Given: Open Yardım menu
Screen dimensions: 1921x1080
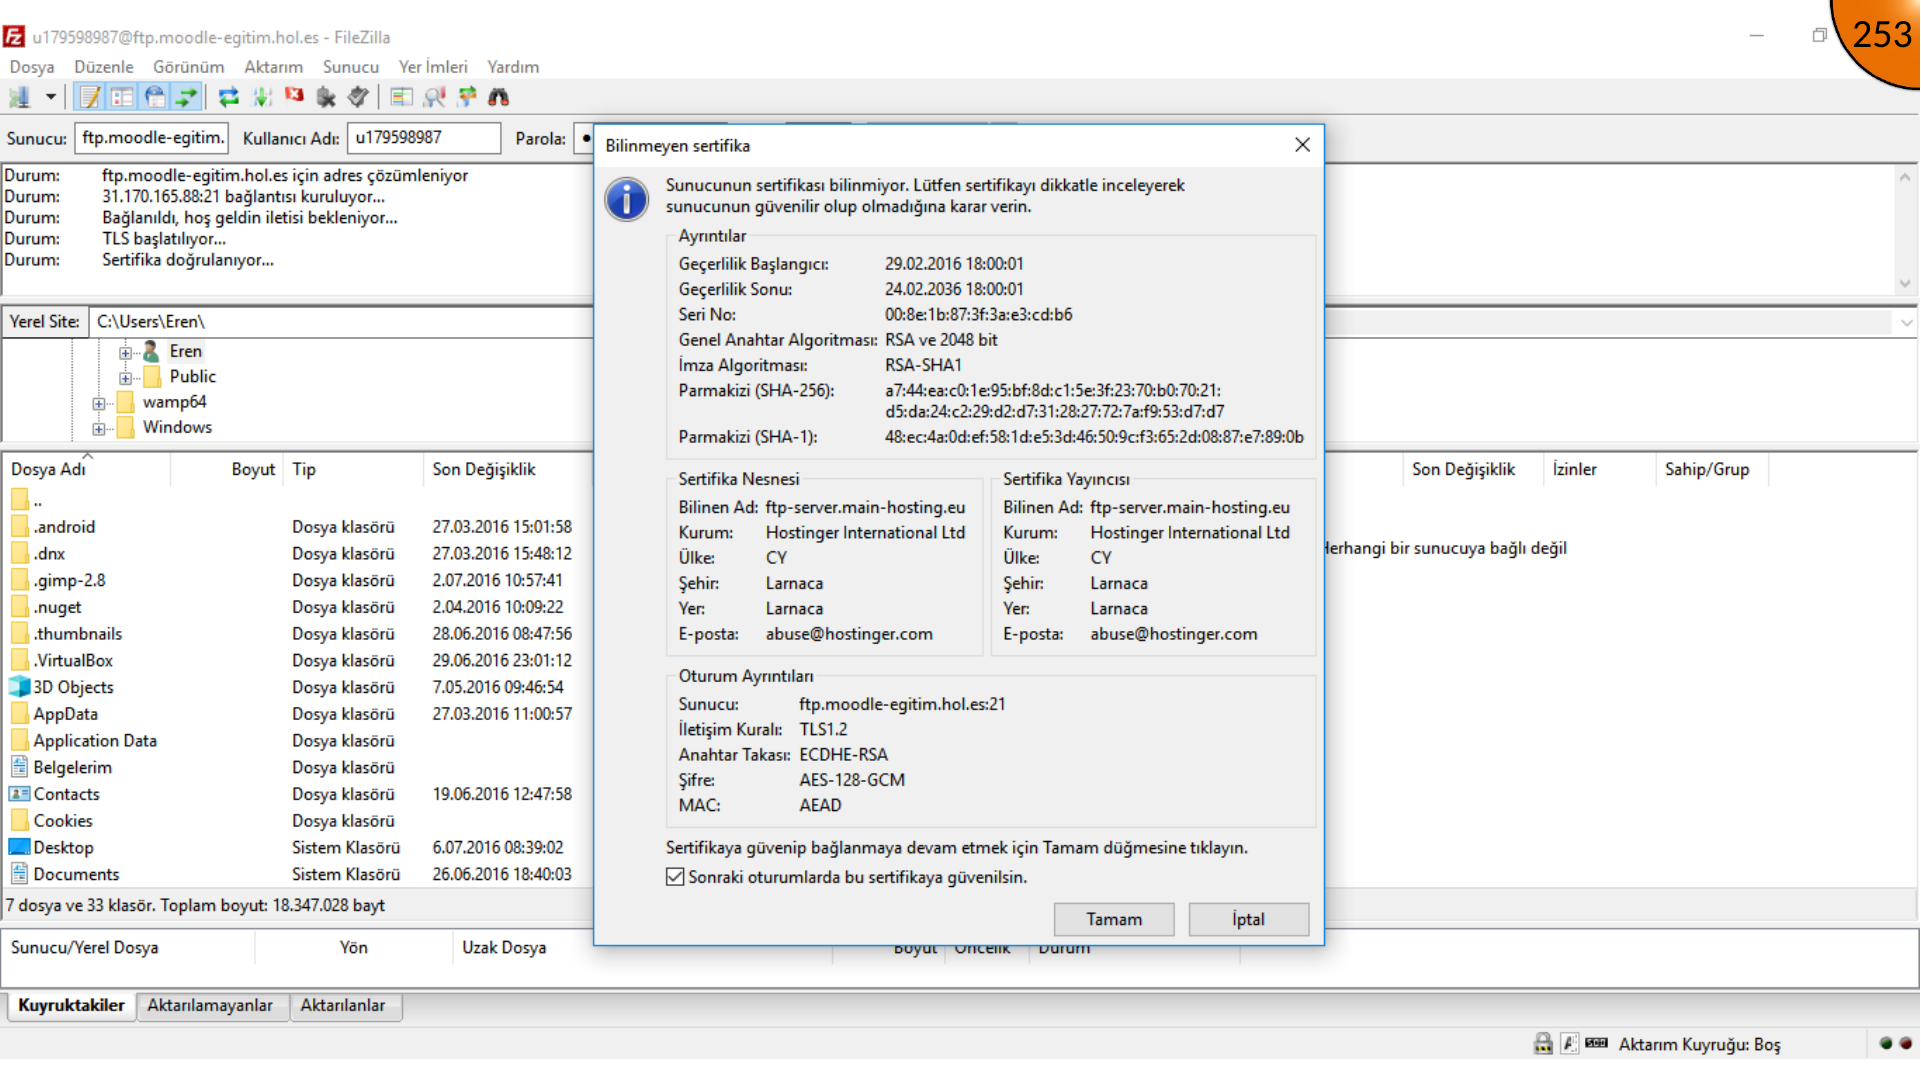Looking at the screenshot, I should click(513, 67).
